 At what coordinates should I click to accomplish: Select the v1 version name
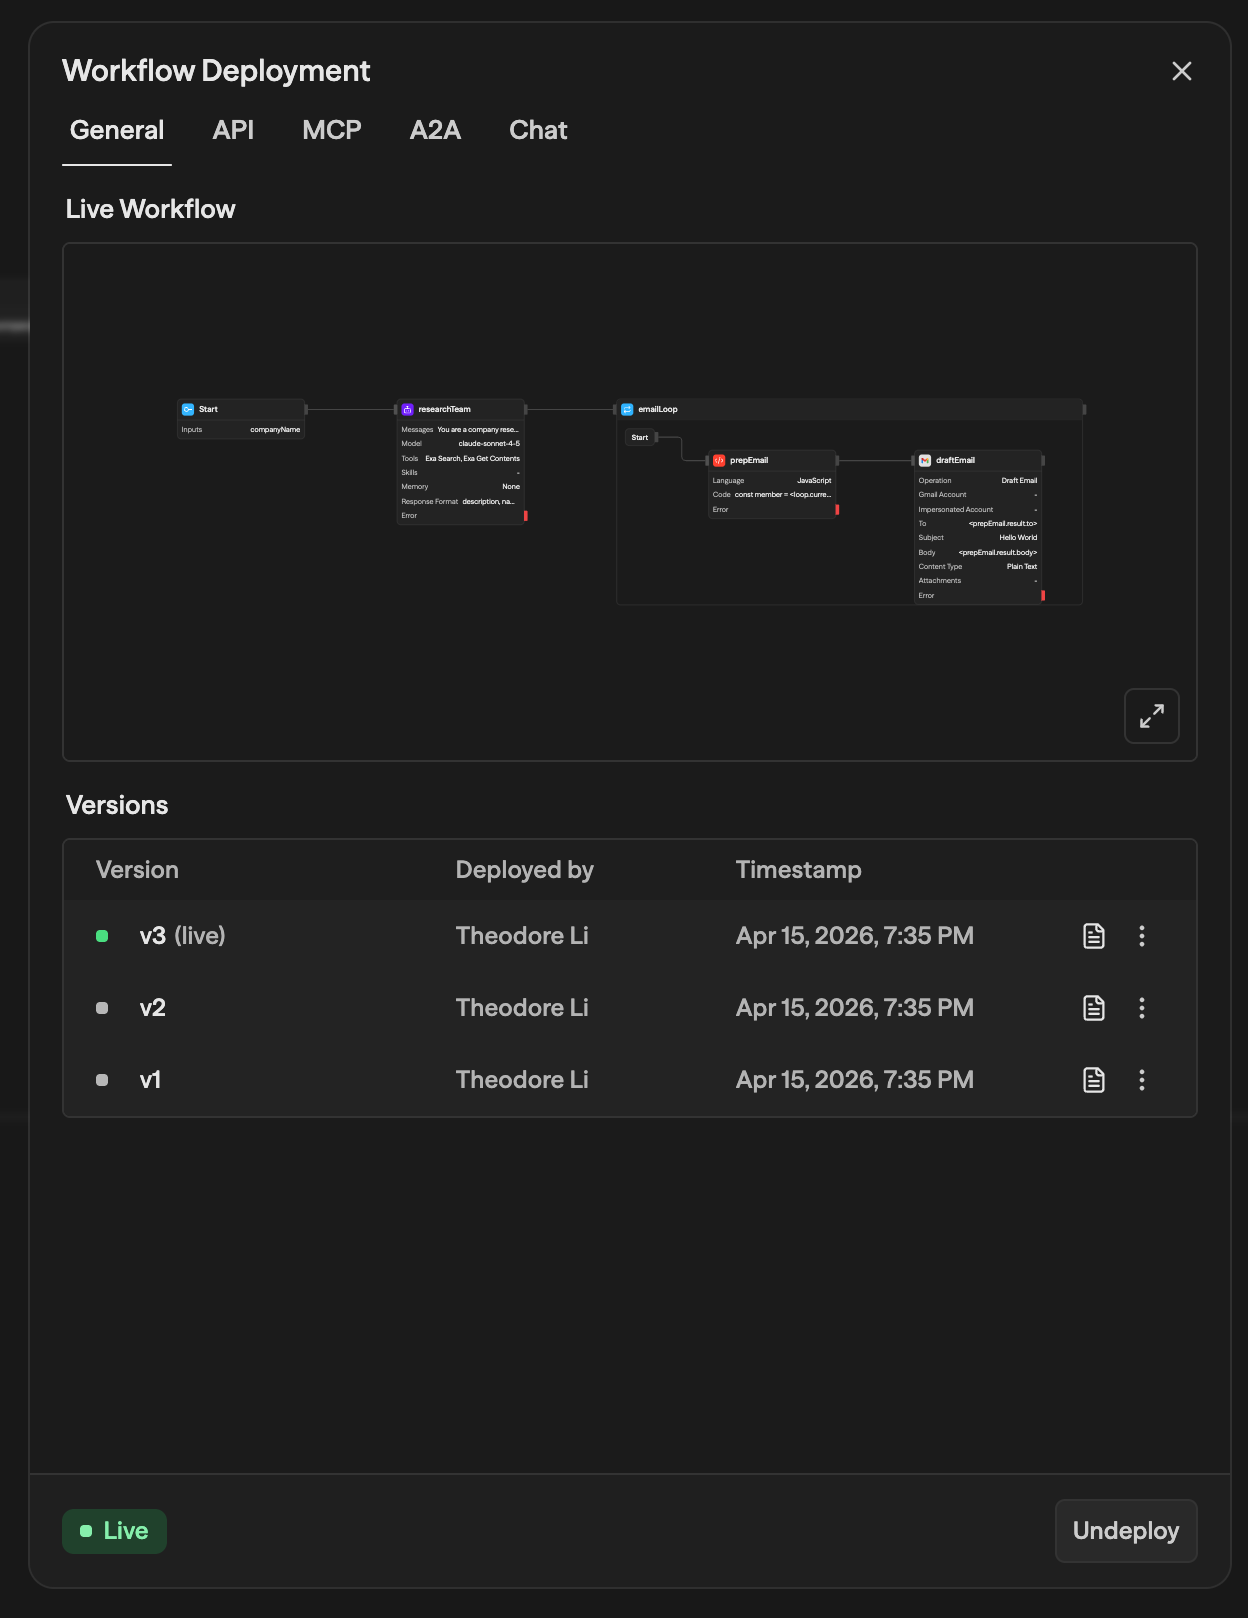click(x=150, y=1080)
